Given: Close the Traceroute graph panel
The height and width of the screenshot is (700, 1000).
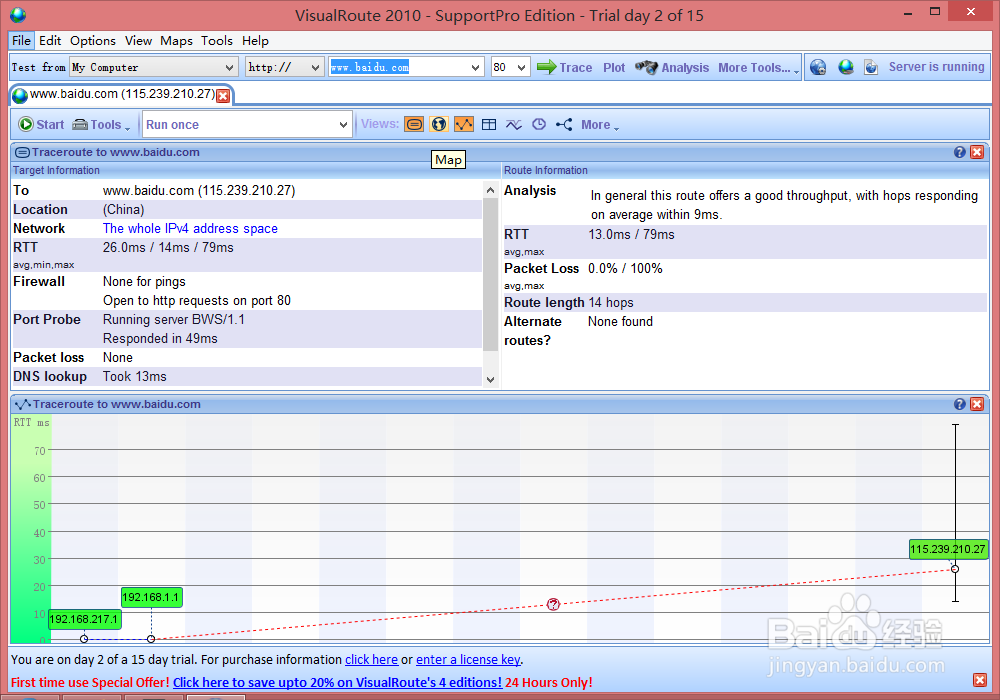Looking at the screenshot, I should pos(976,404).
